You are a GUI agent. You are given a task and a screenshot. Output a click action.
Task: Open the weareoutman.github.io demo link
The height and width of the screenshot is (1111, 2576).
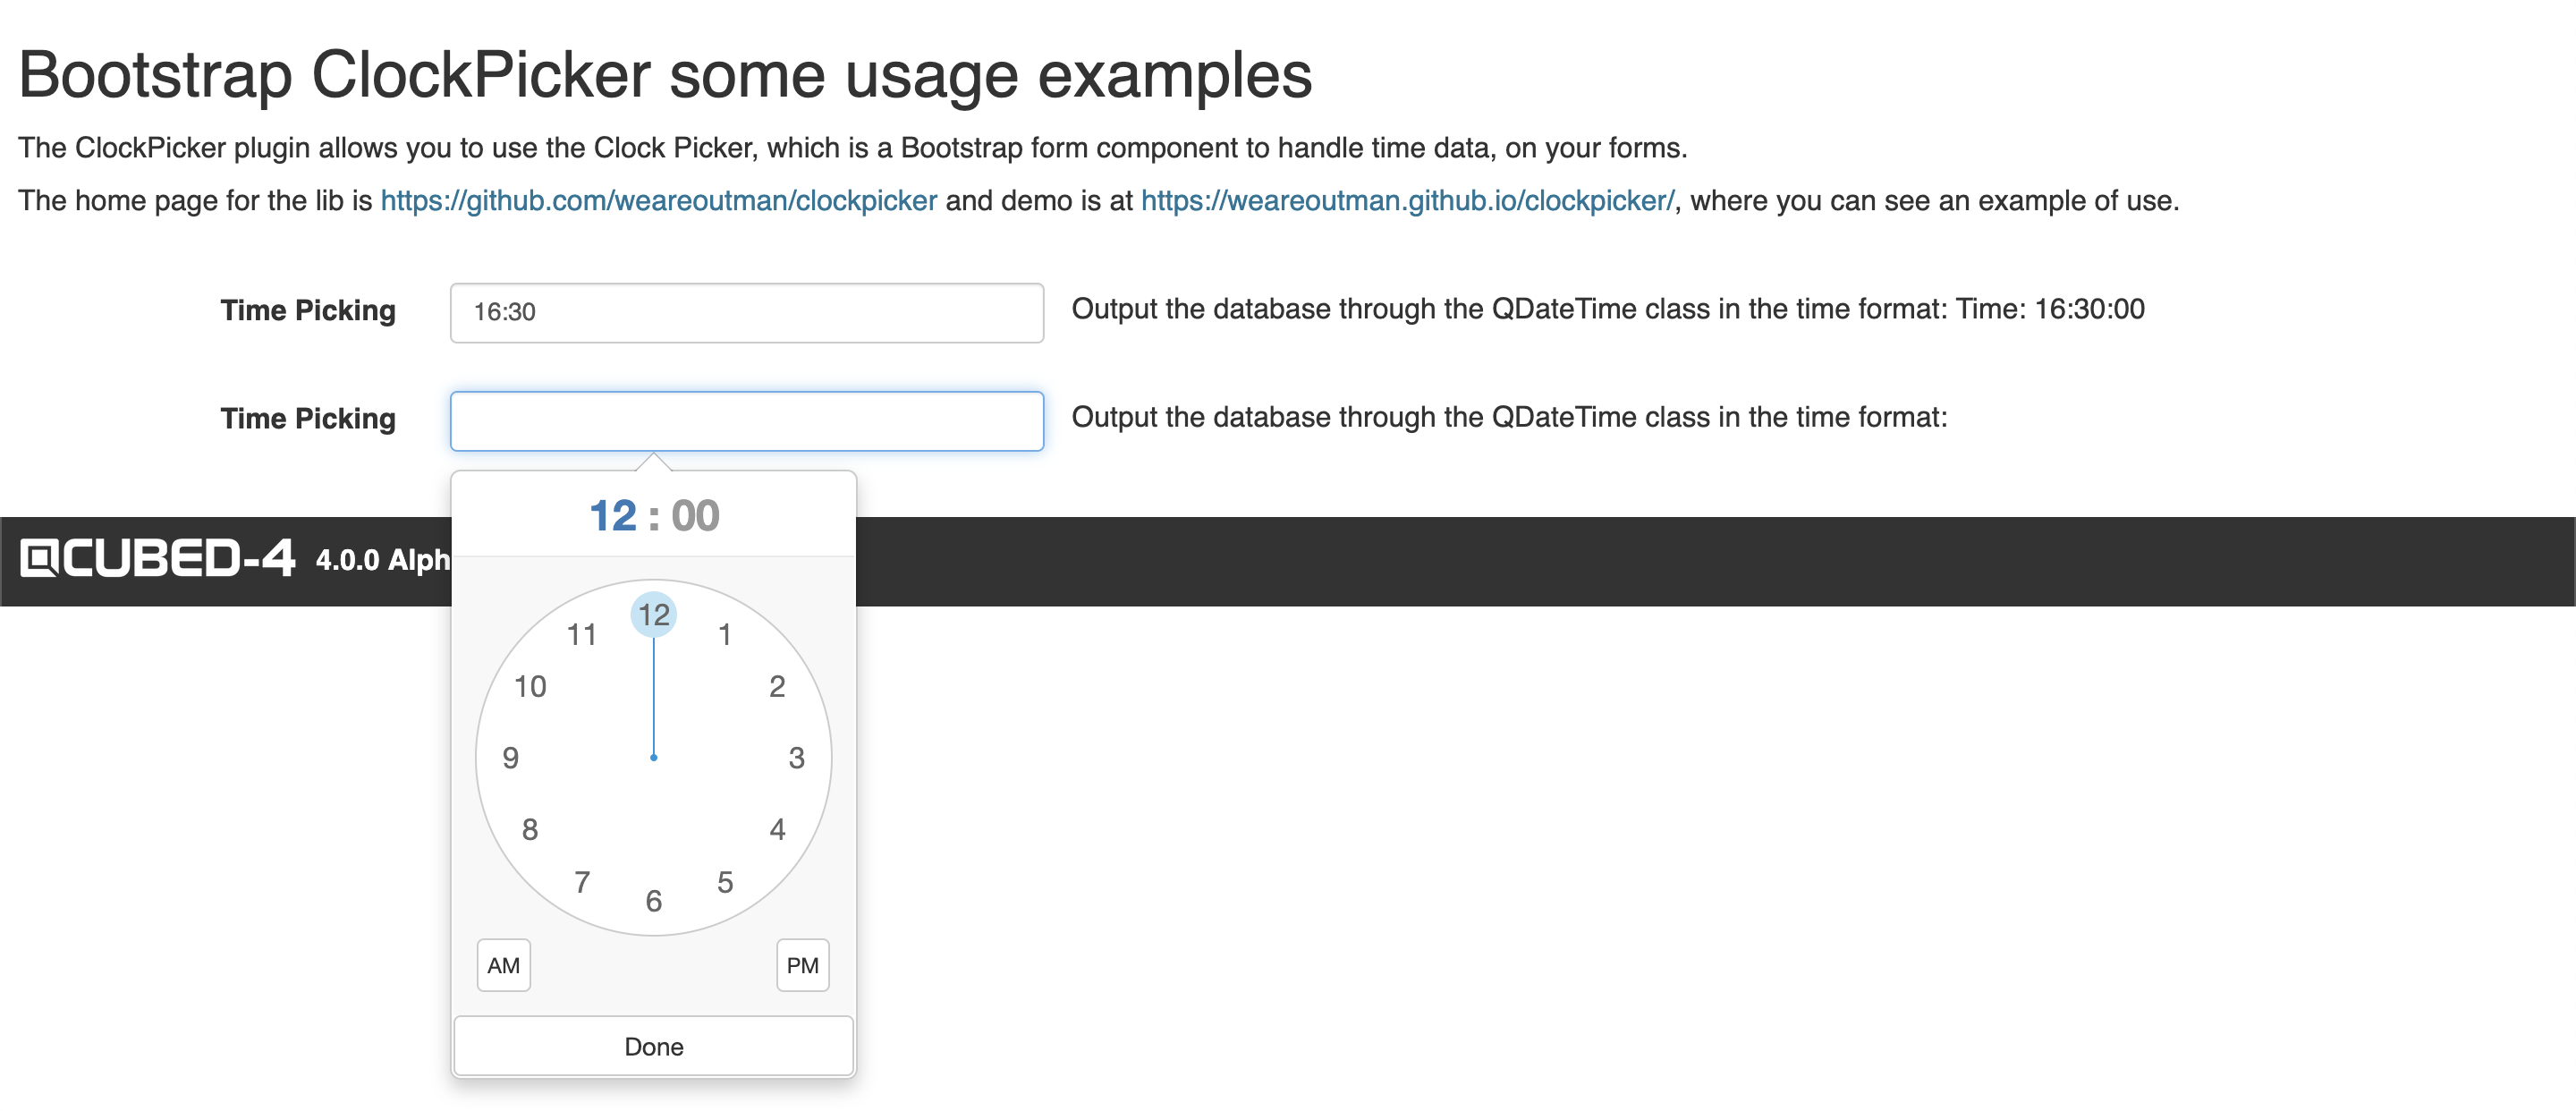(1407, 201)
